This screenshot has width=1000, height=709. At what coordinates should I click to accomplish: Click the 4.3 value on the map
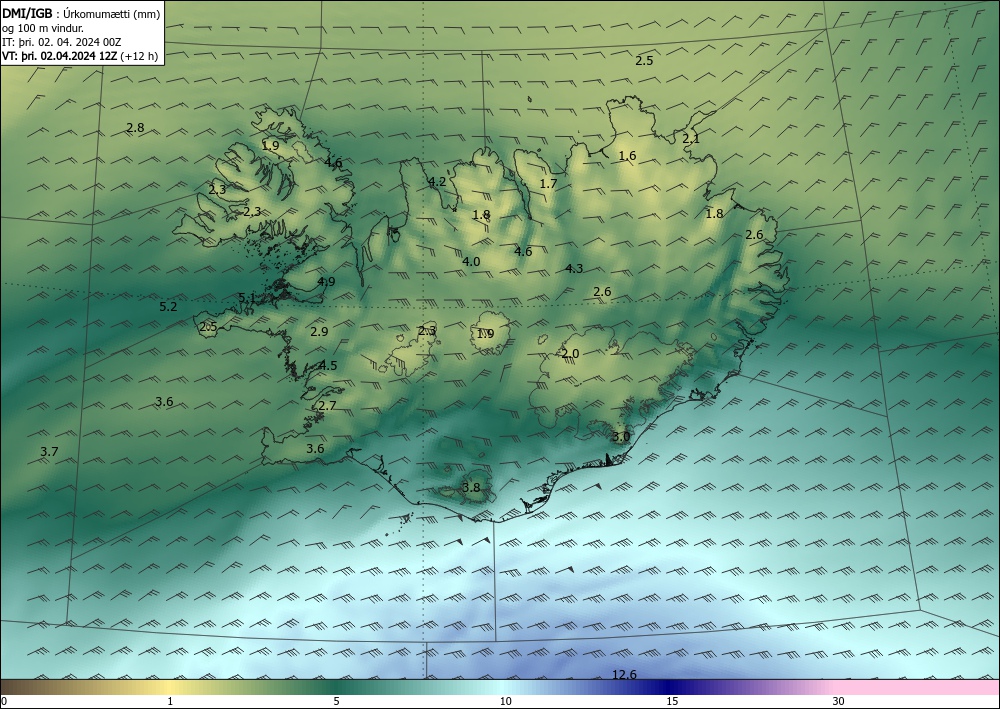click(x=574, y=268)
